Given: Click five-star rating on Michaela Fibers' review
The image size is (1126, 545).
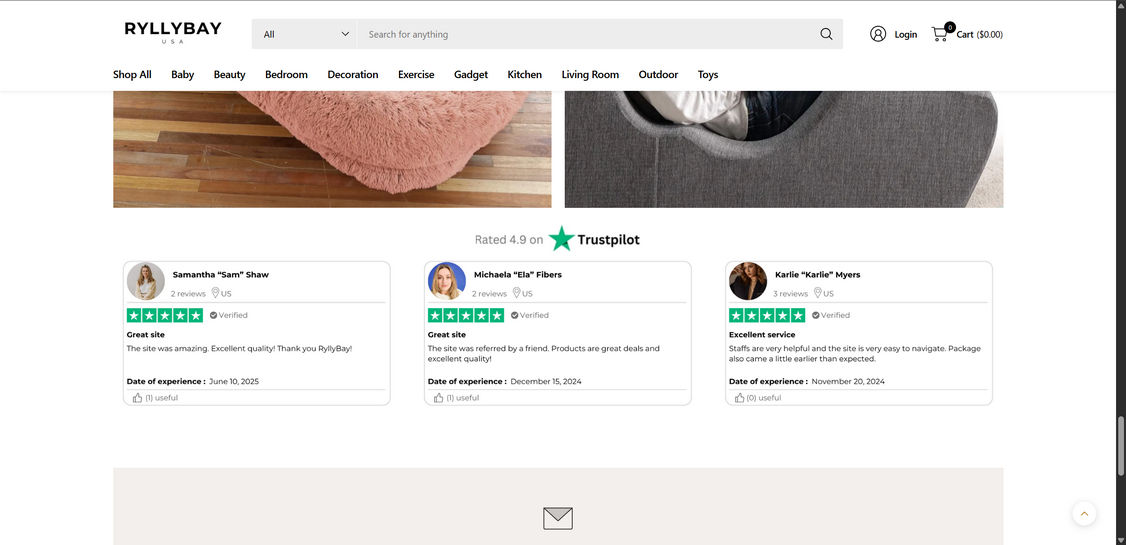Looking at the screenshot, I should [466, 315].
